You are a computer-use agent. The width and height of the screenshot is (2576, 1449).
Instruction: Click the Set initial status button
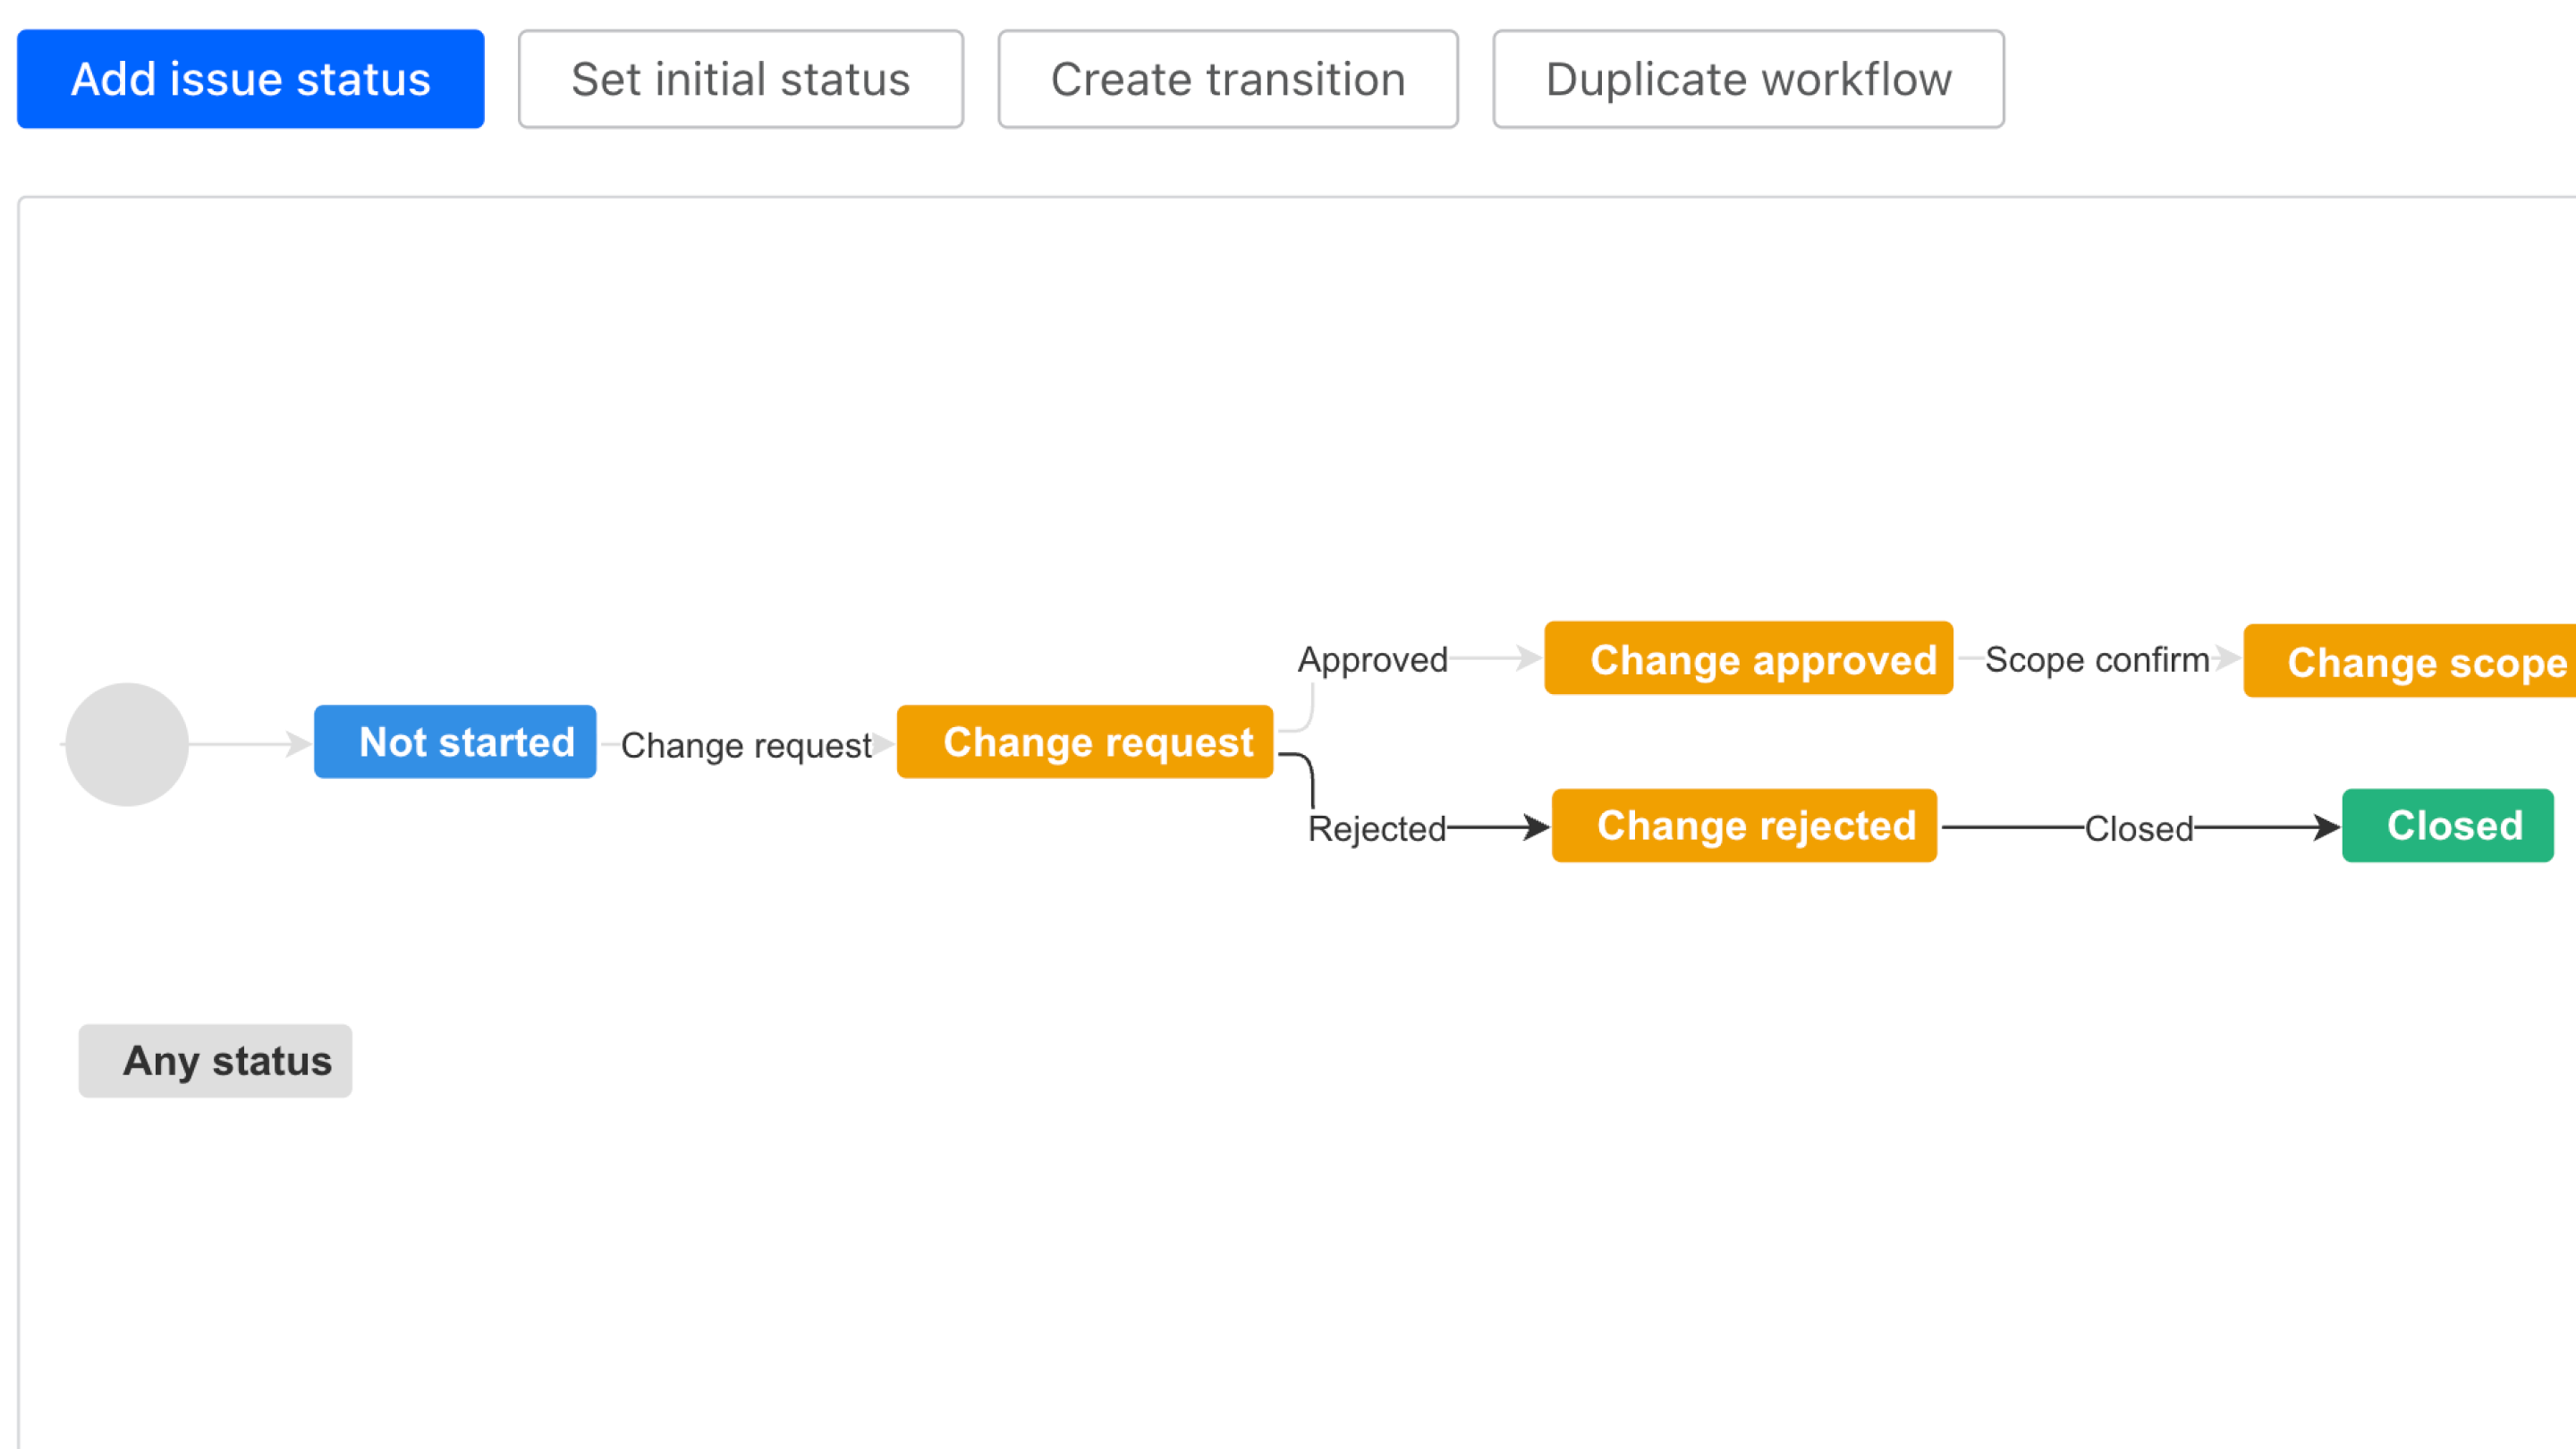click(x=740, y=79)
